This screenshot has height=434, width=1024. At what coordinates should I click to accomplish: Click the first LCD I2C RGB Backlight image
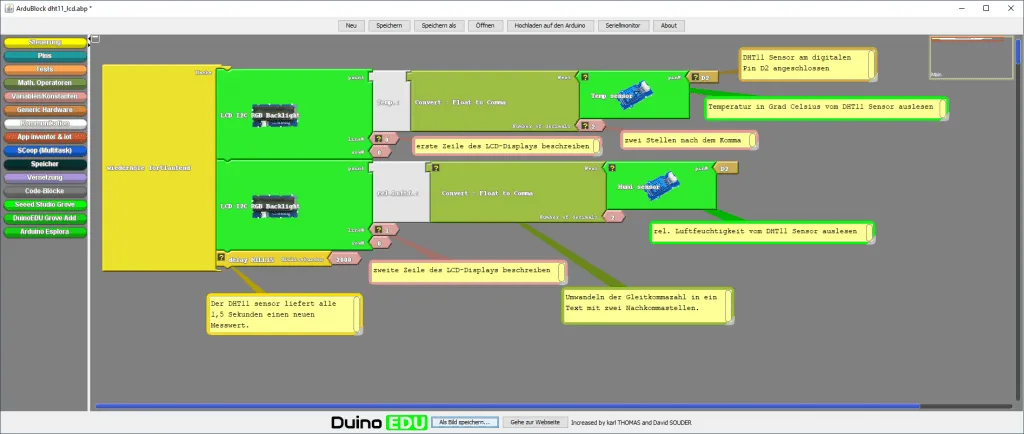pos(276,116)
